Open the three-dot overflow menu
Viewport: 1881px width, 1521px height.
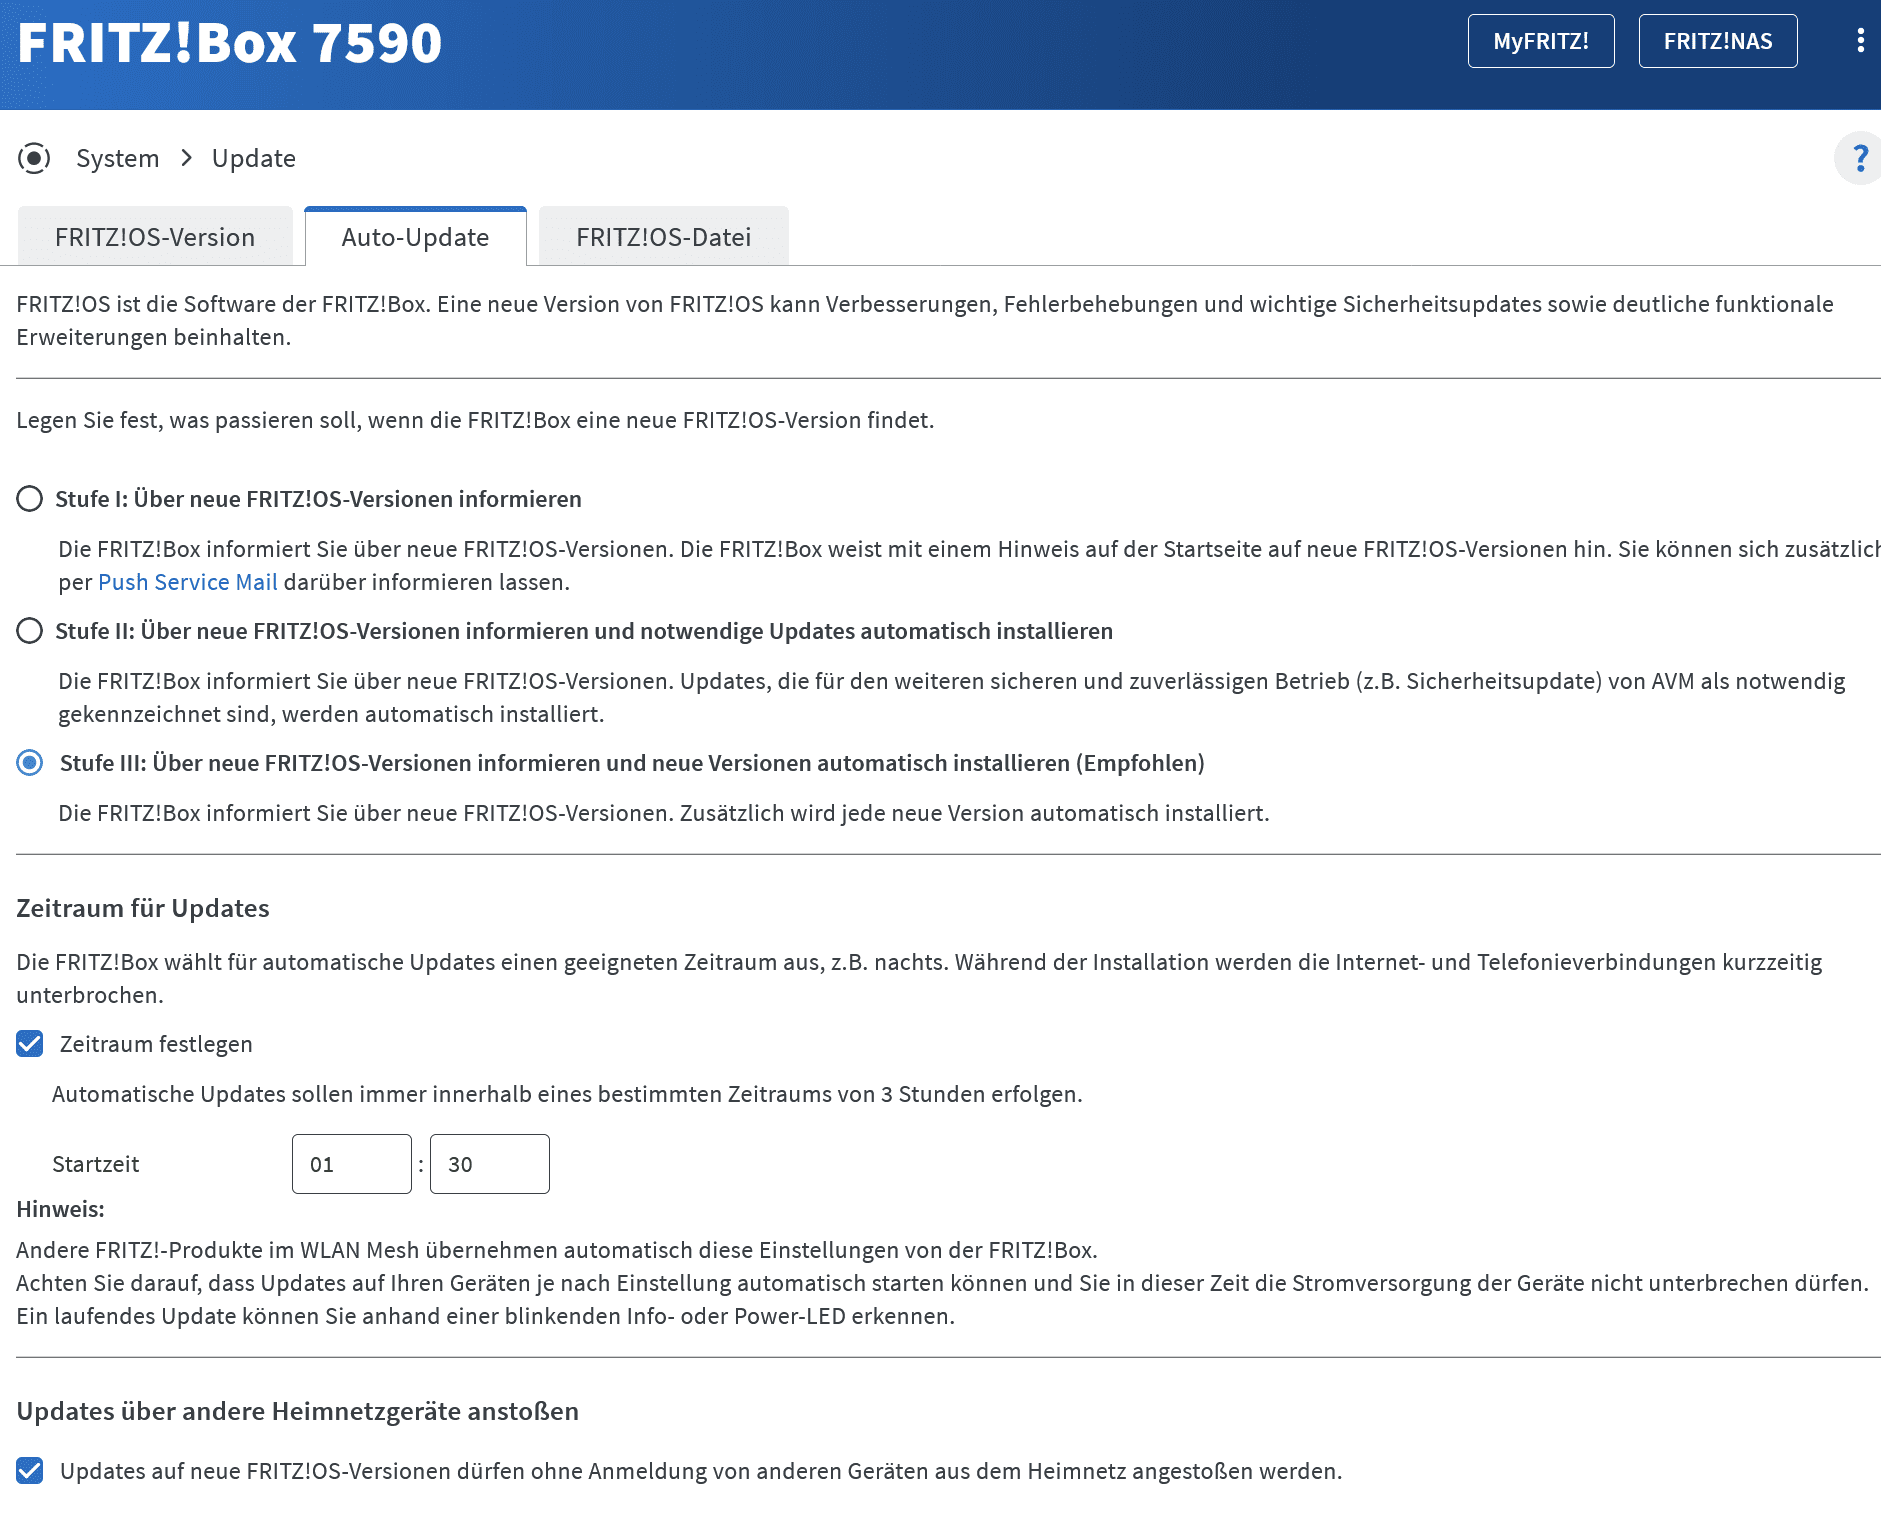click(1860, 41)
